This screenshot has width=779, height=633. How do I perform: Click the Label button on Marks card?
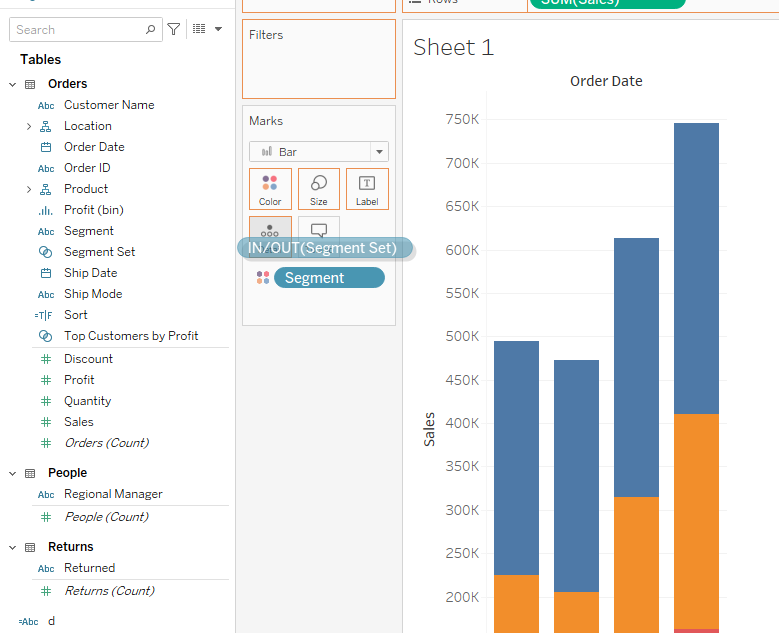pos(367,189)
